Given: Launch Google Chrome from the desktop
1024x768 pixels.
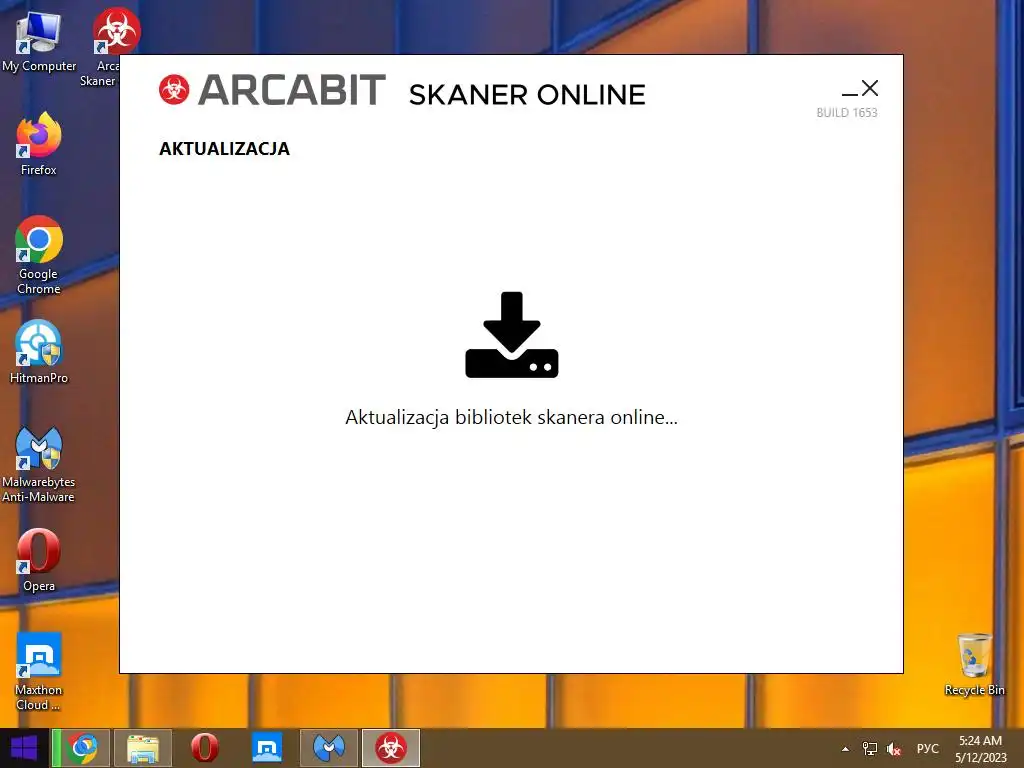Looking at the screenshot, I should click(39, 255).
